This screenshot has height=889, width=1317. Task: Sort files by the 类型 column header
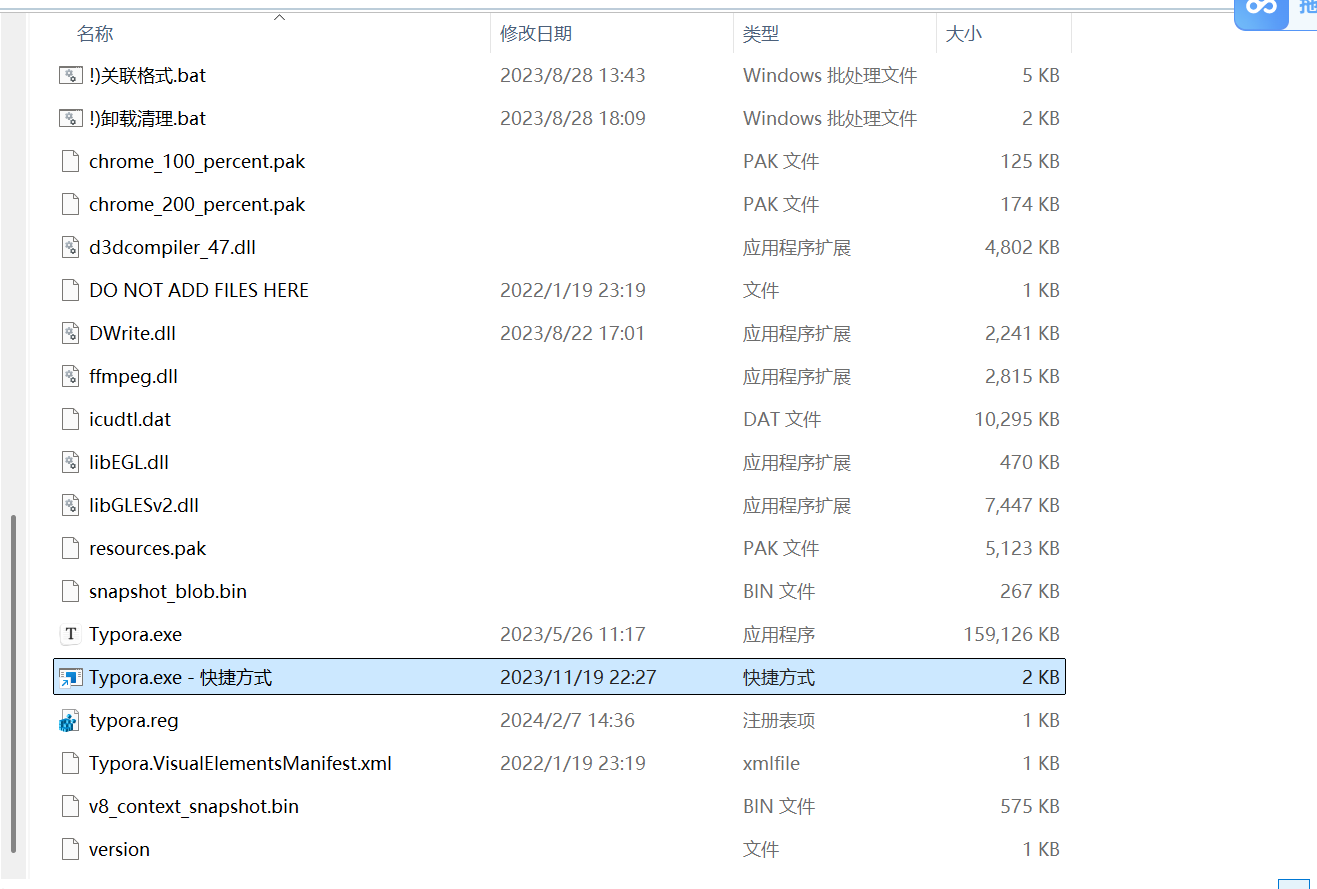click(x=761, y=34)
